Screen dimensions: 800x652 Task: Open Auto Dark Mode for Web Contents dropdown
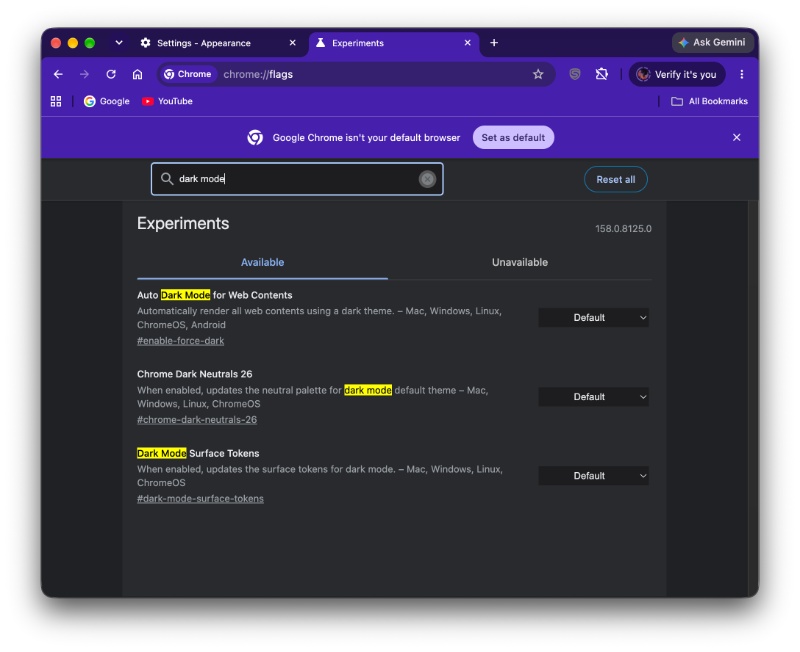pos(593,318)
